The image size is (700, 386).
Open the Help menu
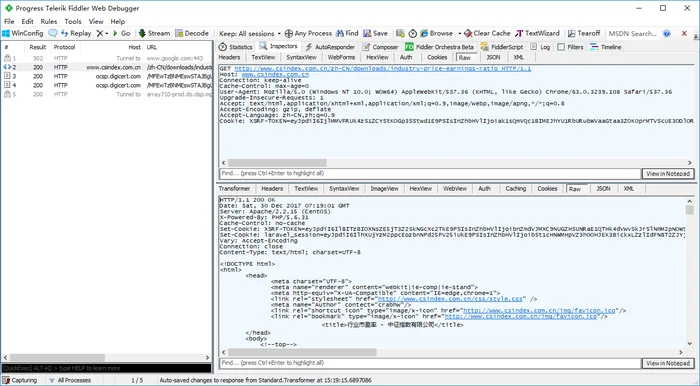pos(118,21)
